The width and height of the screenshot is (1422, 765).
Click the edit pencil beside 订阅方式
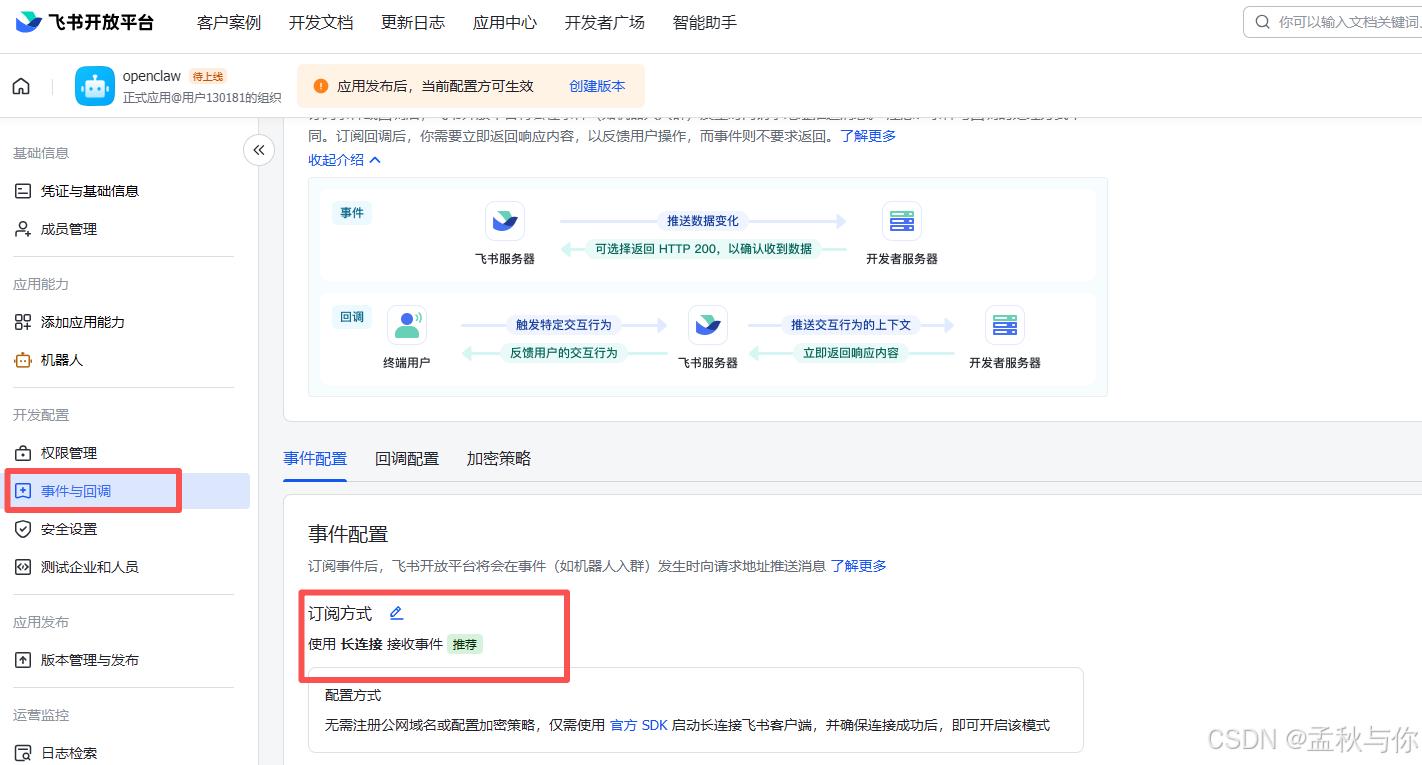click(x=396, y=612)
